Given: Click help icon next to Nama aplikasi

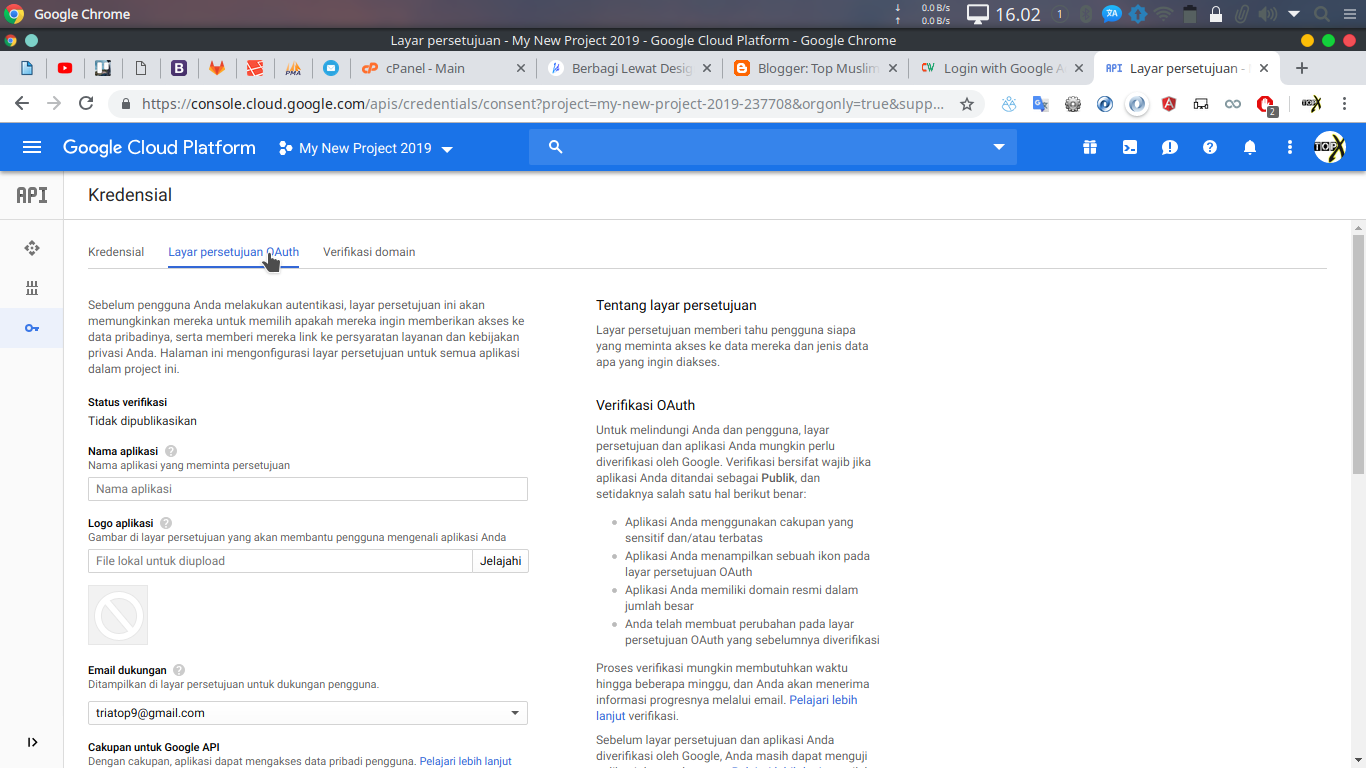Looking at the screenshot, I should (171, 451).
